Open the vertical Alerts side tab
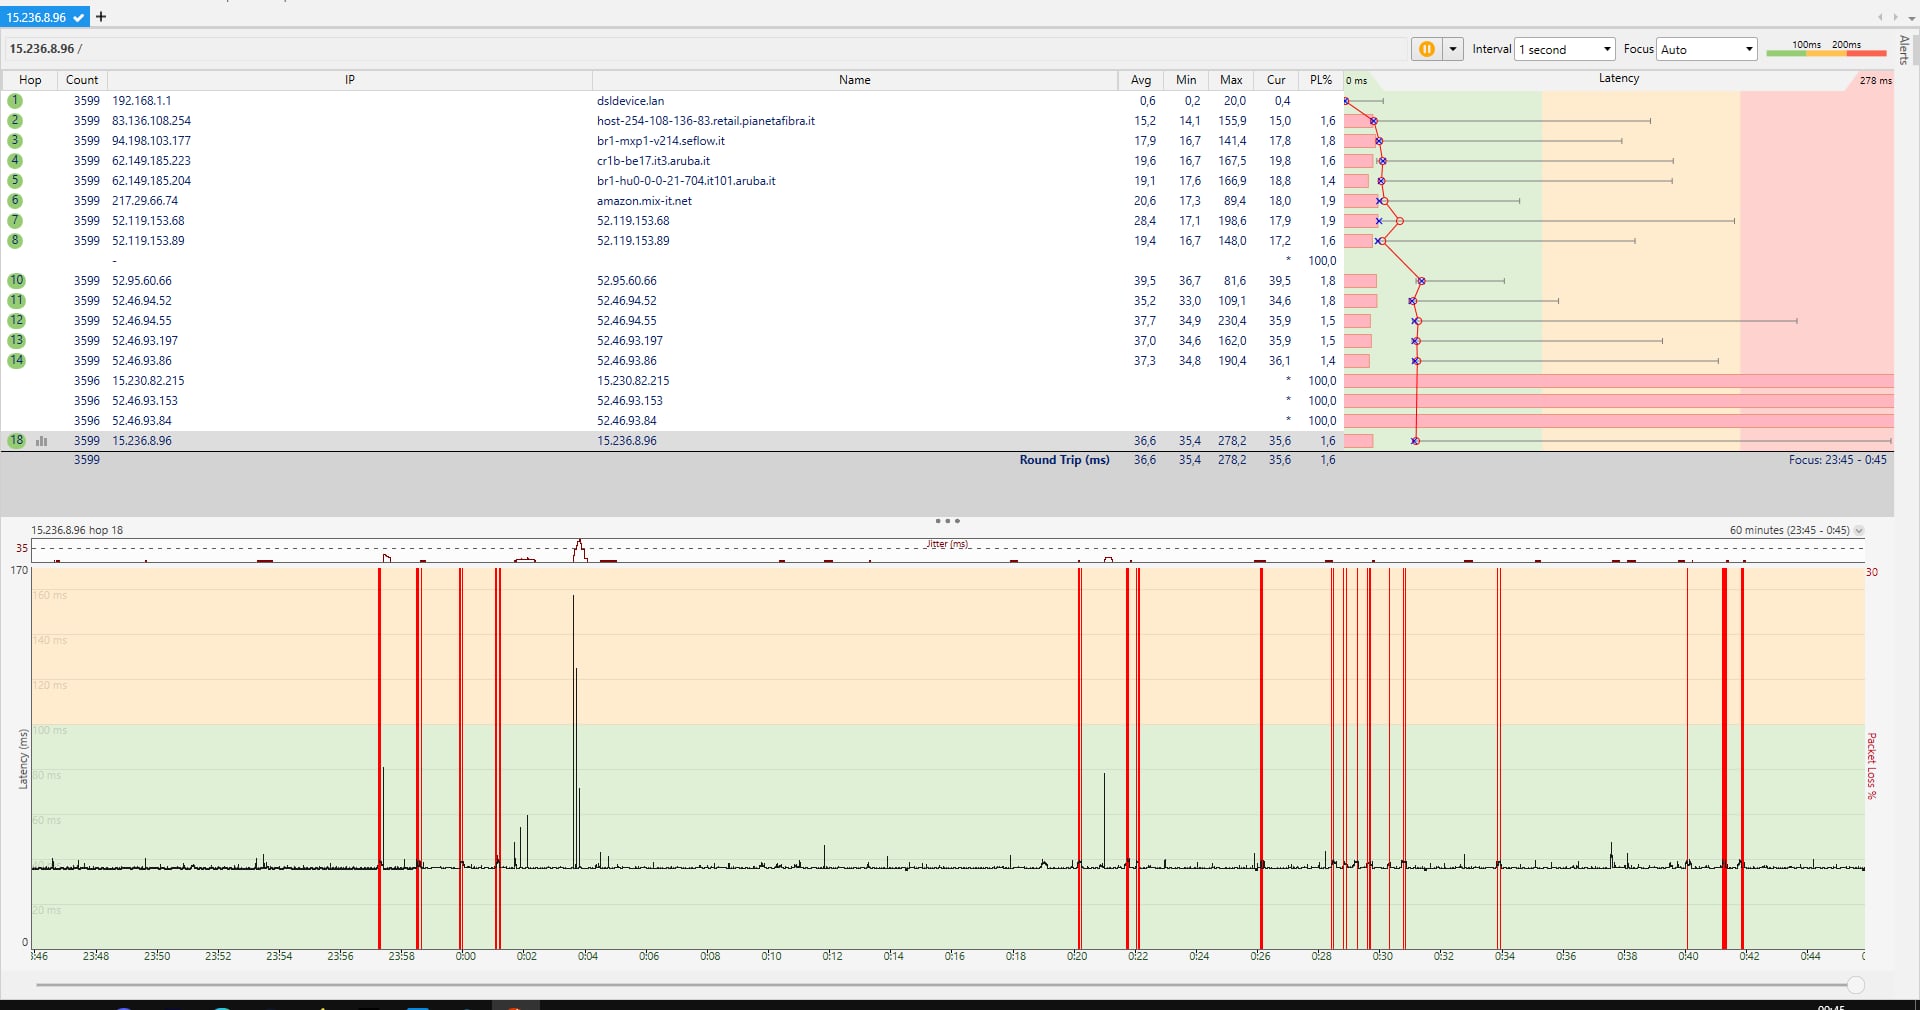Screen dimensions: 1920x1010 point(1904,50)
